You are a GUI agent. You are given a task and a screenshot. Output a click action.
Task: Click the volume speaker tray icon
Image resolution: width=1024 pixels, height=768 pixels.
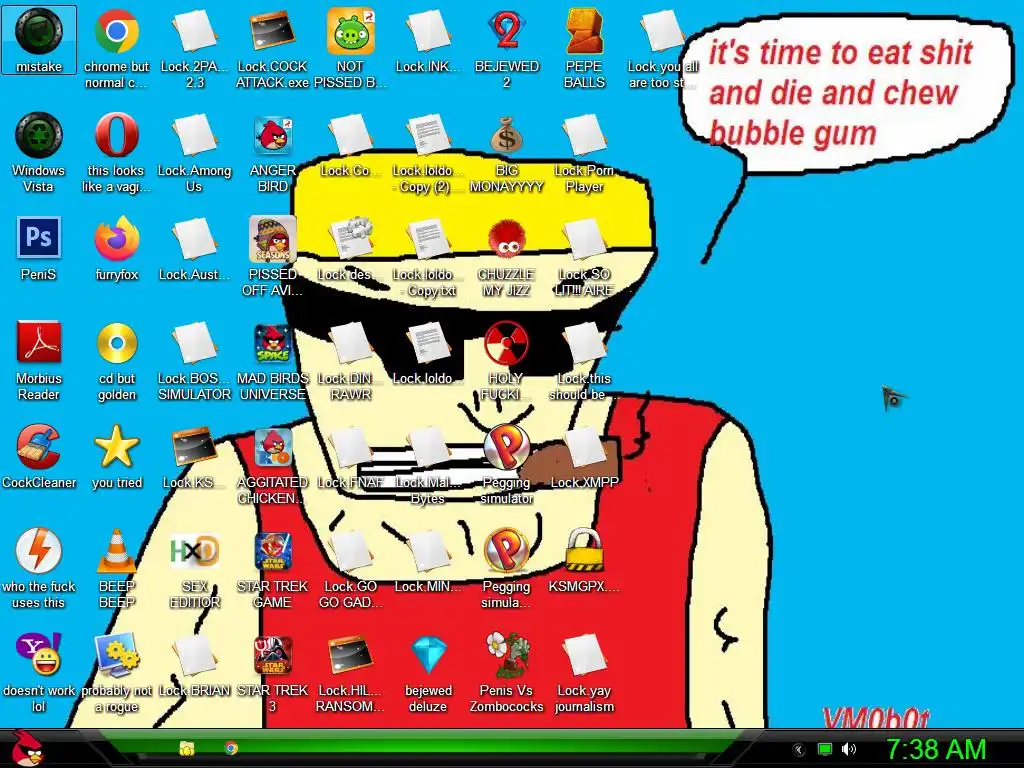pyautogui.click(x=848, y=748)
